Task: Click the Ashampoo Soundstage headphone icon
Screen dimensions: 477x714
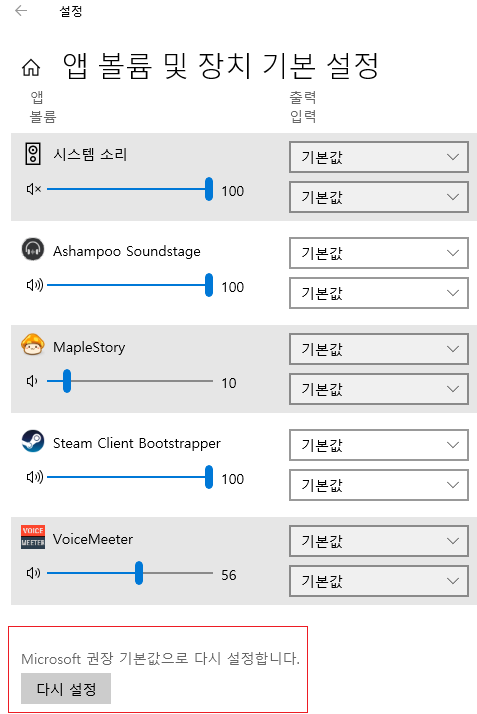Action: [x=33, y=249]
